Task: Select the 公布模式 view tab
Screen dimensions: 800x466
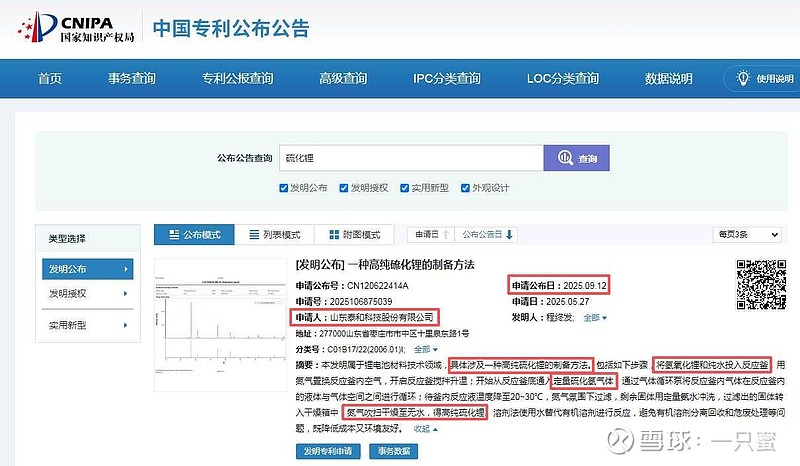Action: pos(194,234)
